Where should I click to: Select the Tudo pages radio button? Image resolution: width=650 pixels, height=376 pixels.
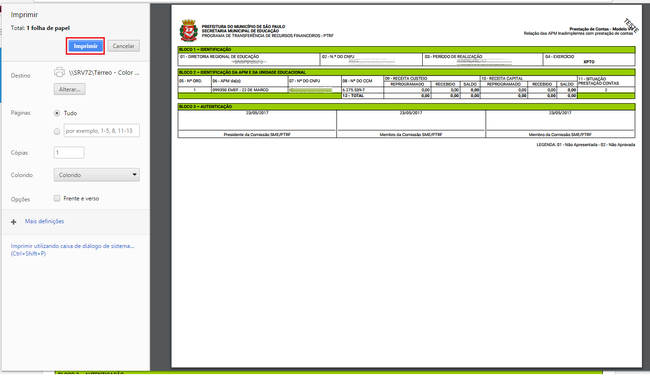click(57, 113)
